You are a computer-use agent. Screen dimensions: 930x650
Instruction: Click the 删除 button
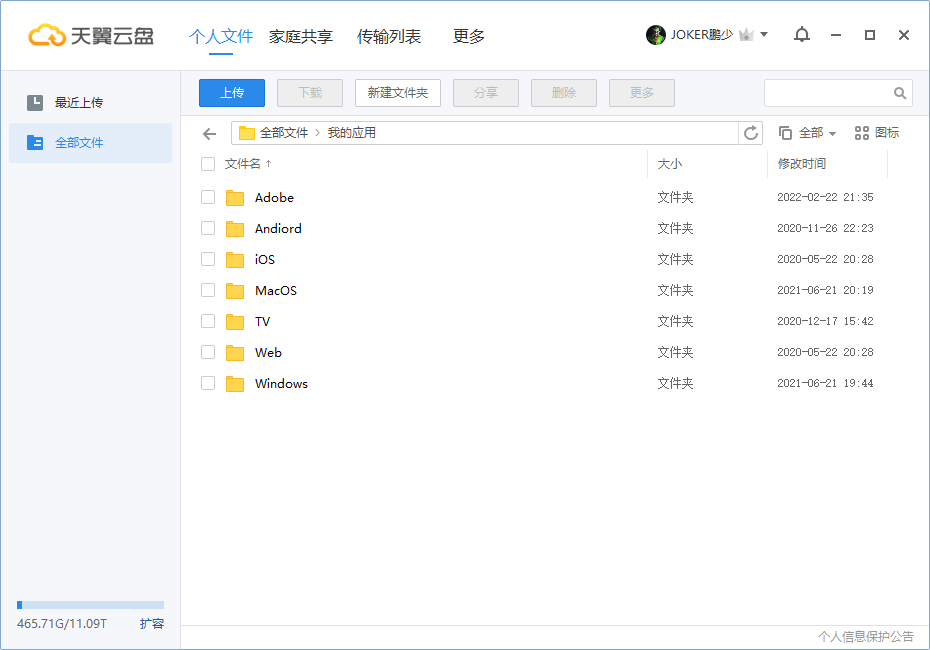(x=564, y=93)
